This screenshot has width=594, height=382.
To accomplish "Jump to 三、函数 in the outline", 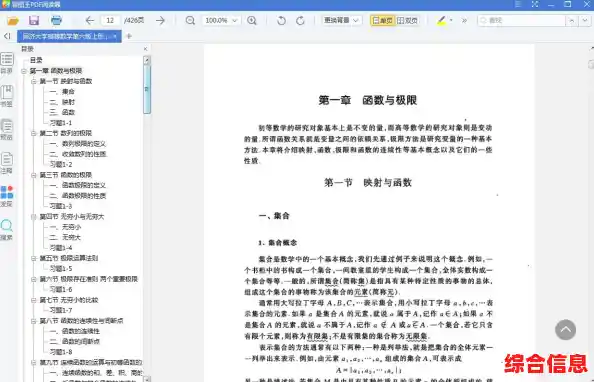I will [62, 112].
